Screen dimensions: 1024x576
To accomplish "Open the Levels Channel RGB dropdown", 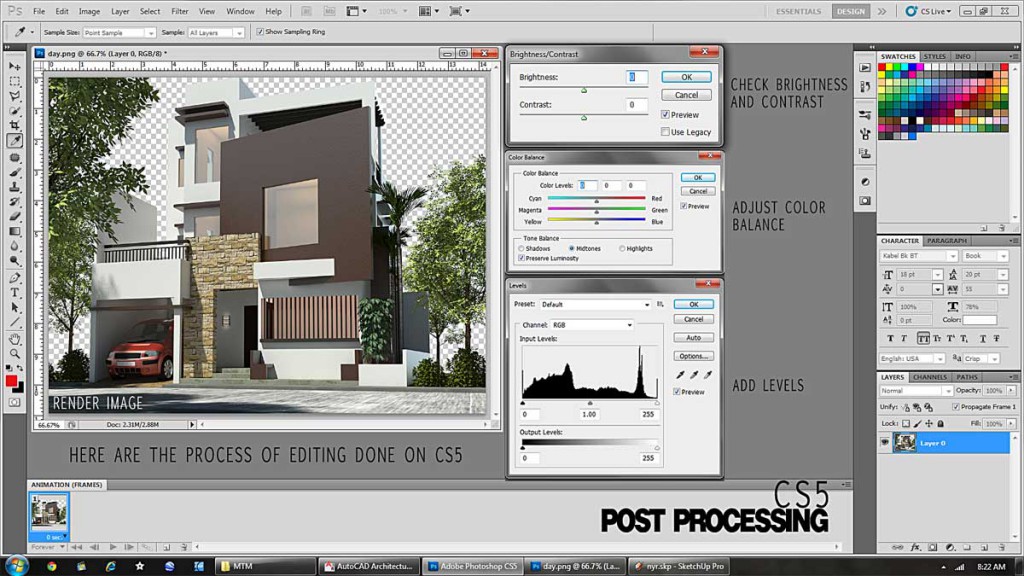I will 592,325.
